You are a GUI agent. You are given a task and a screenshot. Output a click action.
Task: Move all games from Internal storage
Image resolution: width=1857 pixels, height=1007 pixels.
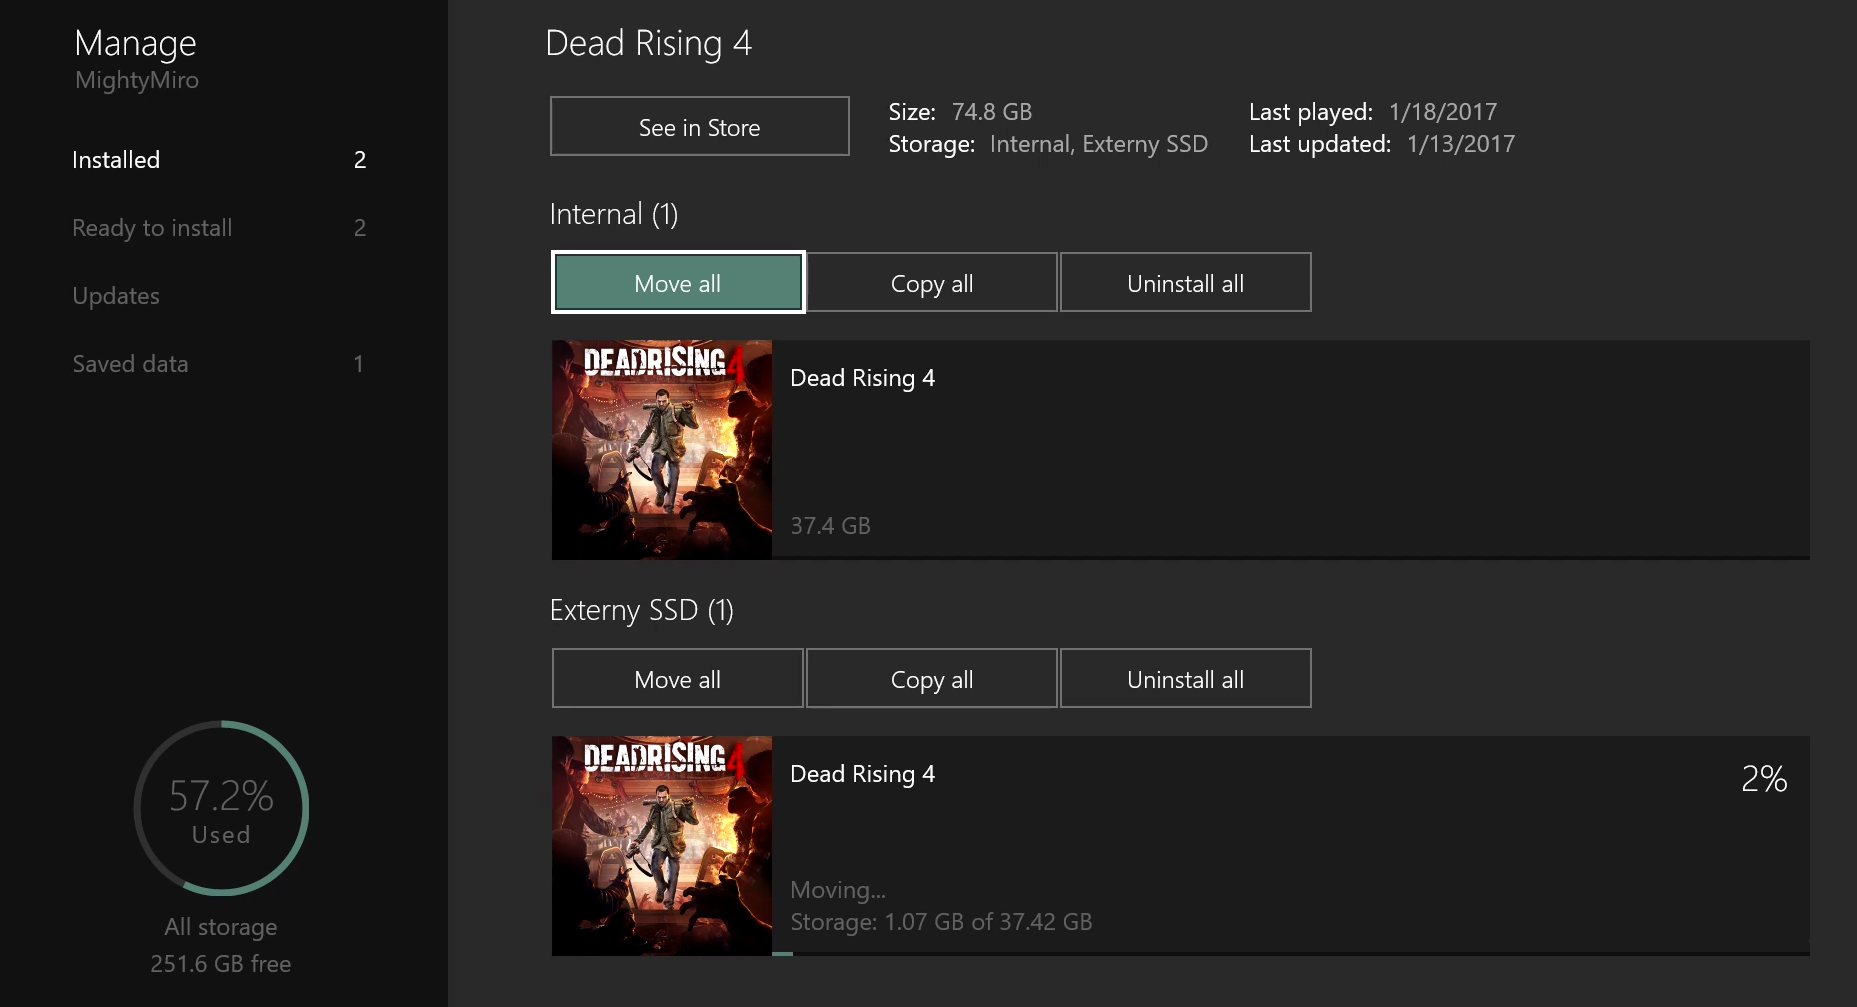pyautogui.click(x=678, y=283)
